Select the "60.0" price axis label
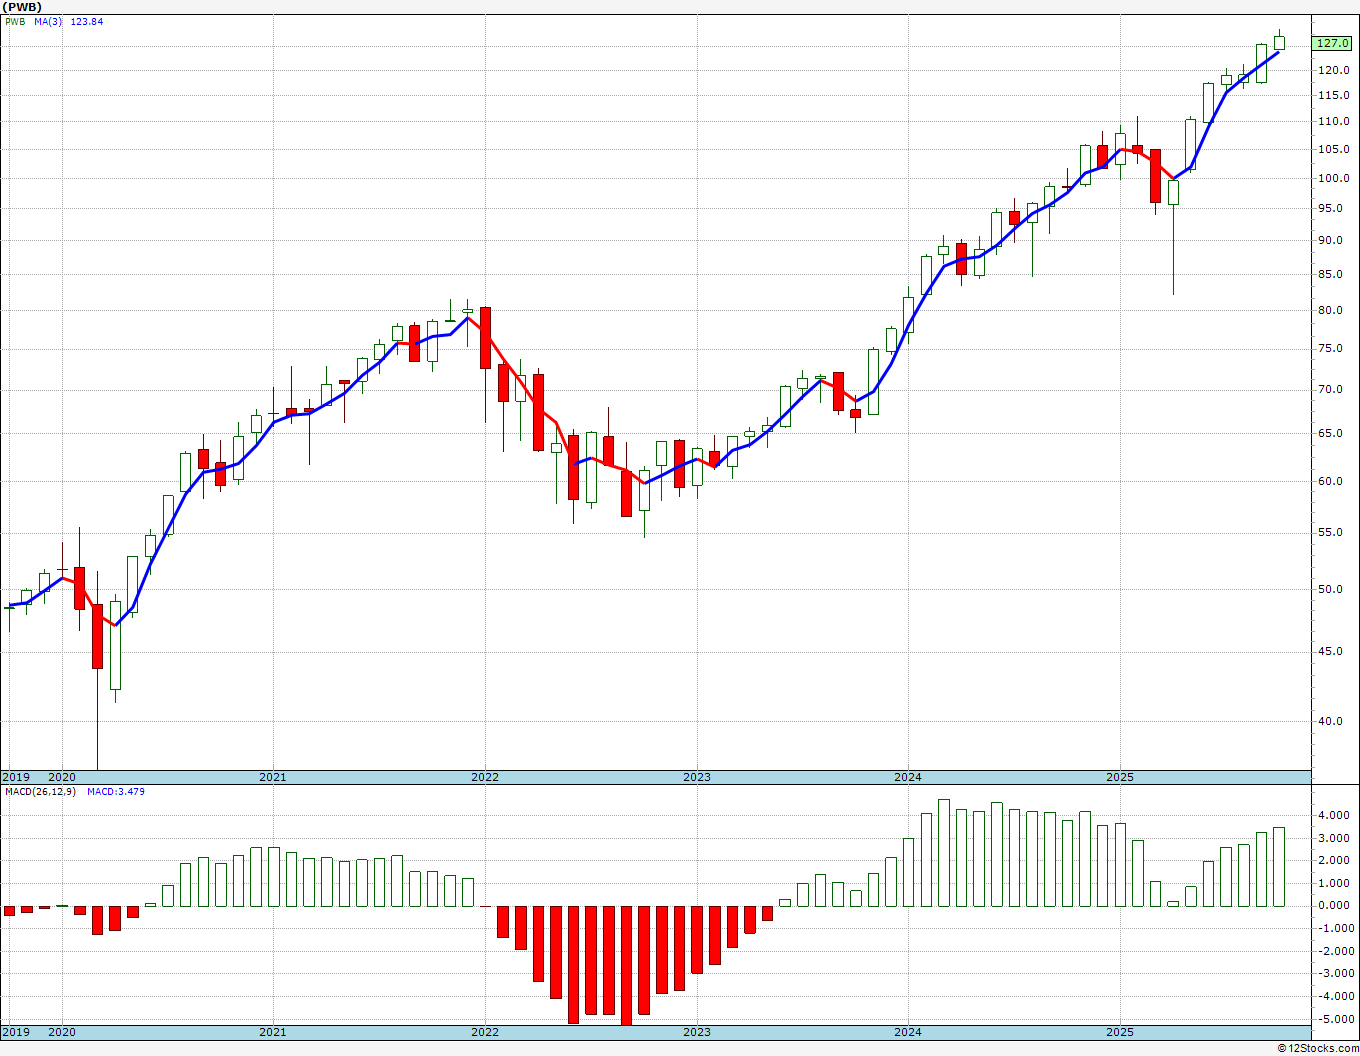The image size is (1360, 1056). 1331,481
